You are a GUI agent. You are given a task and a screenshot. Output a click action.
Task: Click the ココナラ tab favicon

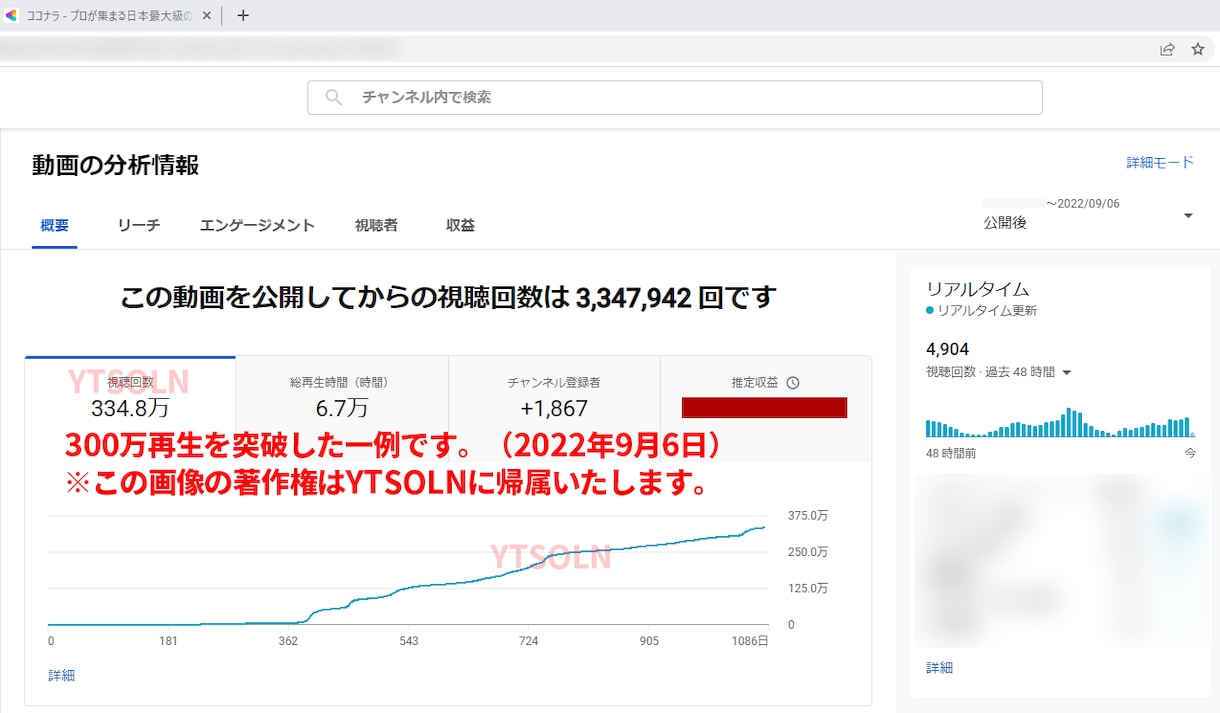12,15
